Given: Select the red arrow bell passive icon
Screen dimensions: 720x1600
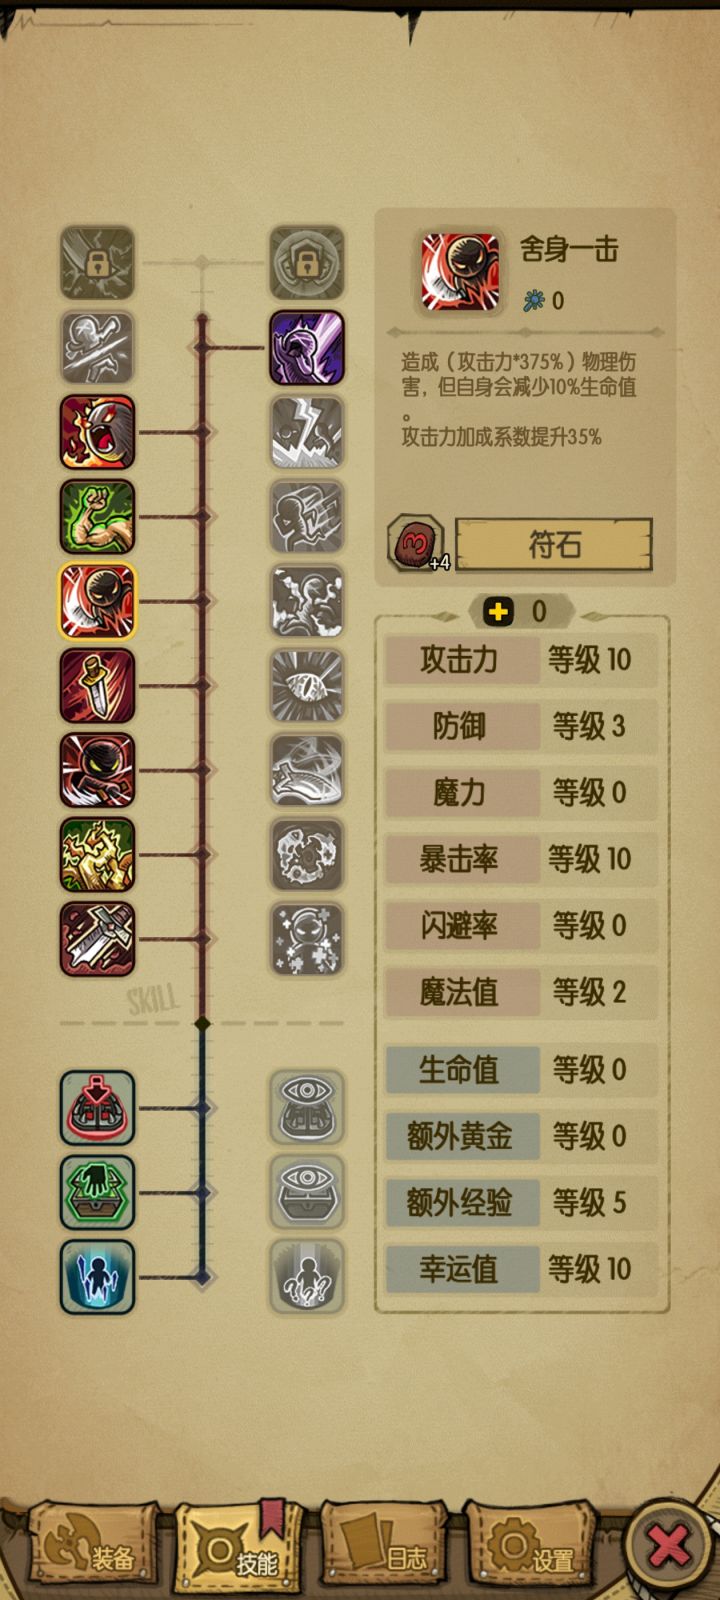Looking at the screenshot, I should (x=97, y=1107).
